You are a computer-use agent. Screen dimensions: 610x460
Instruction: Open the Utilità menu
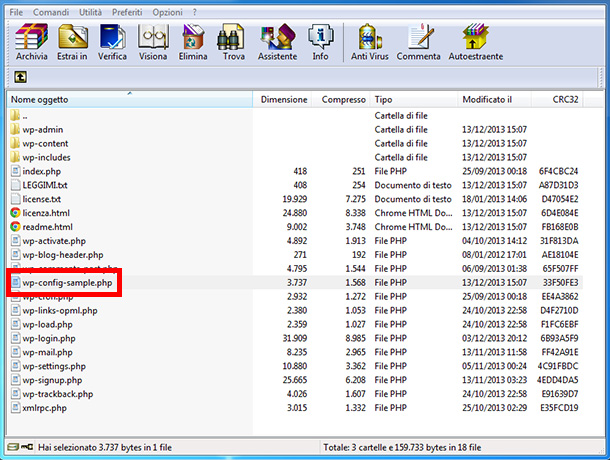click(x=91, y=12)
